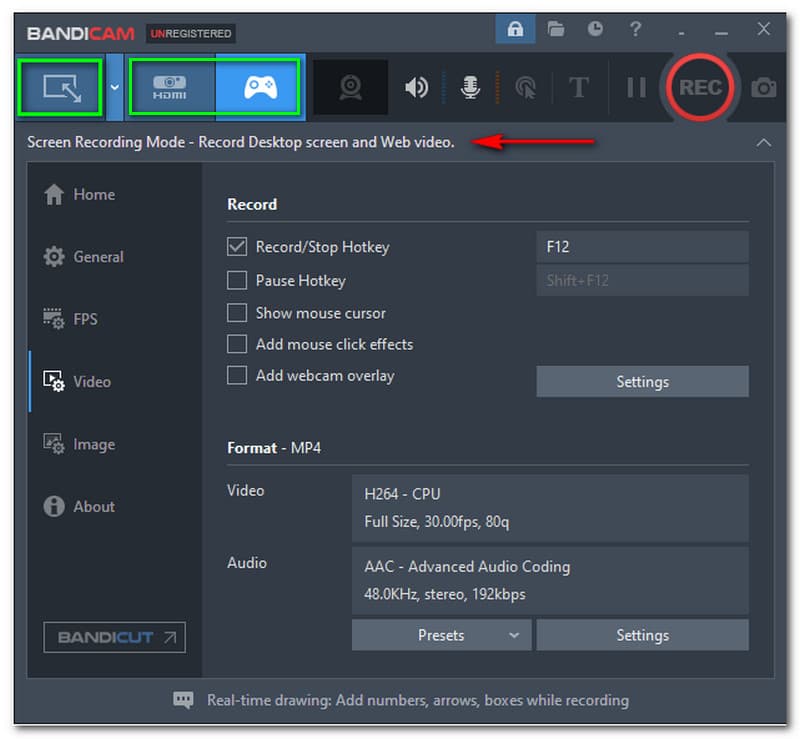Select the game recording mode gamepad icon

pos(260,88)
